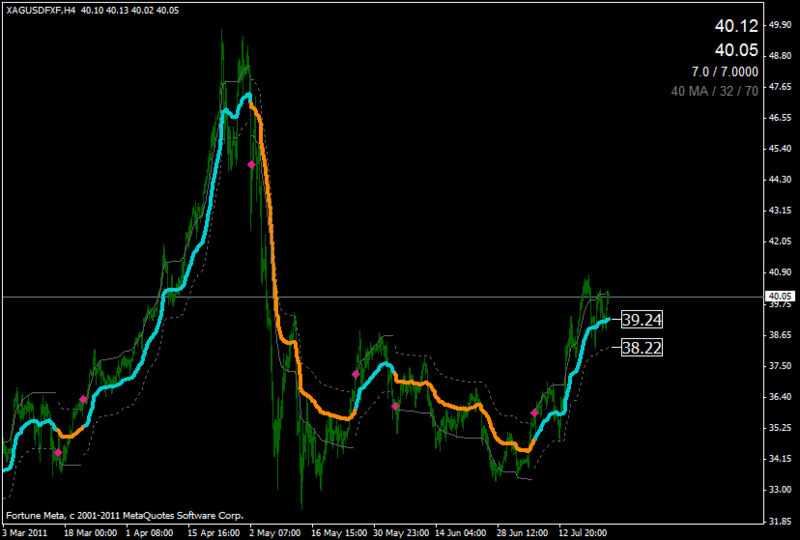Screen dimensions: 800x540
Task: Click the 40.90 price axis label
Action: (780, 272)
